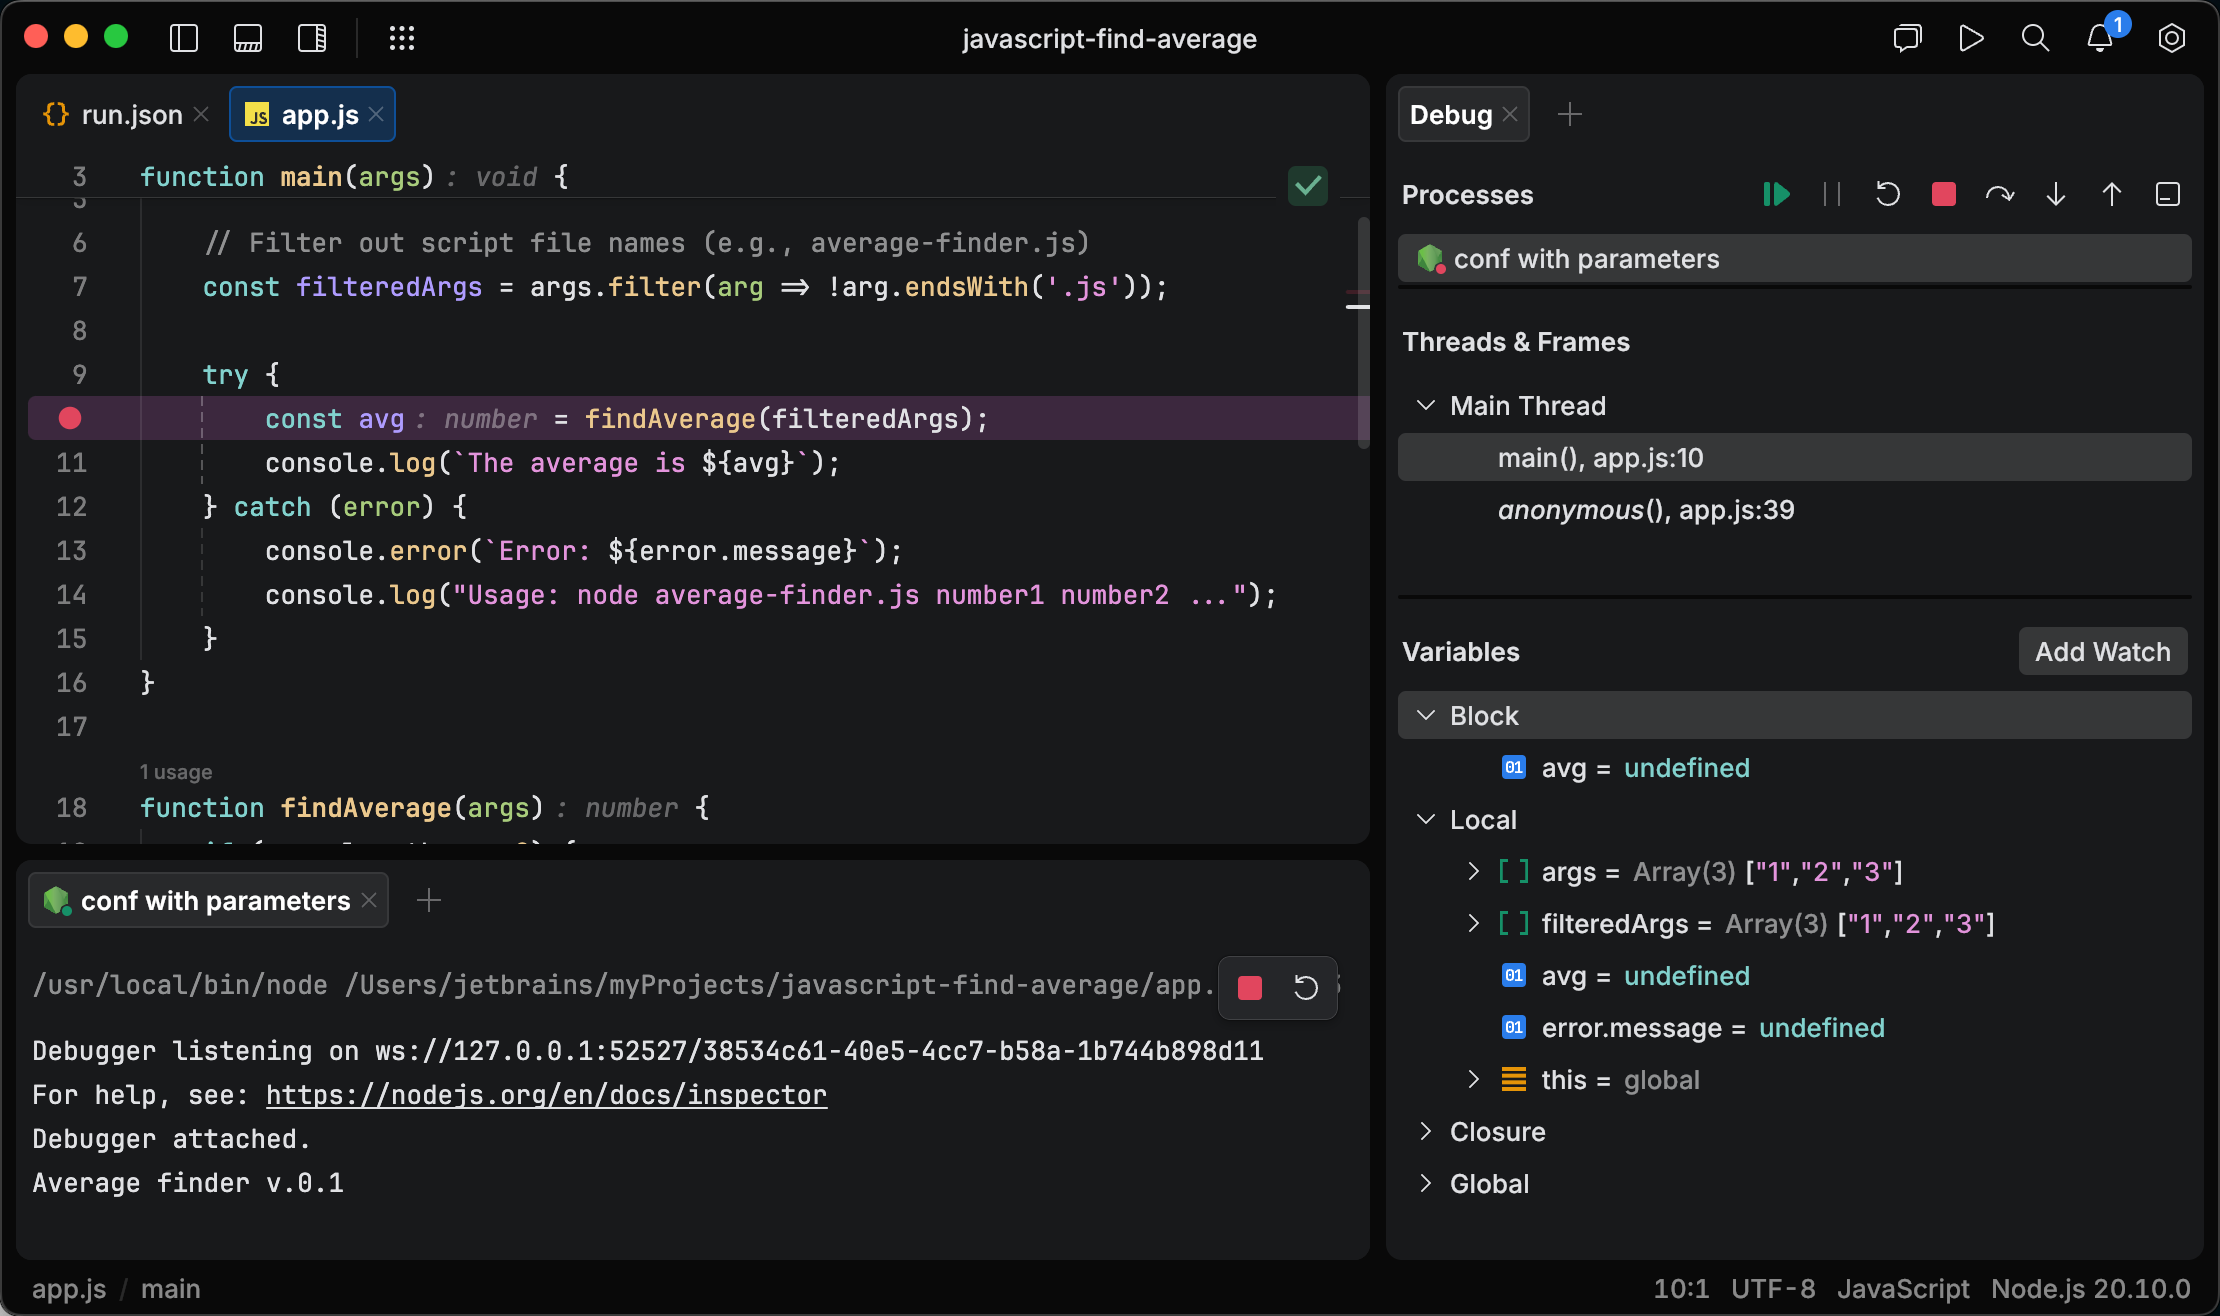2220x1316 pixels.
Task: Select the Debug panel tab
Action: pos(1449,114)
